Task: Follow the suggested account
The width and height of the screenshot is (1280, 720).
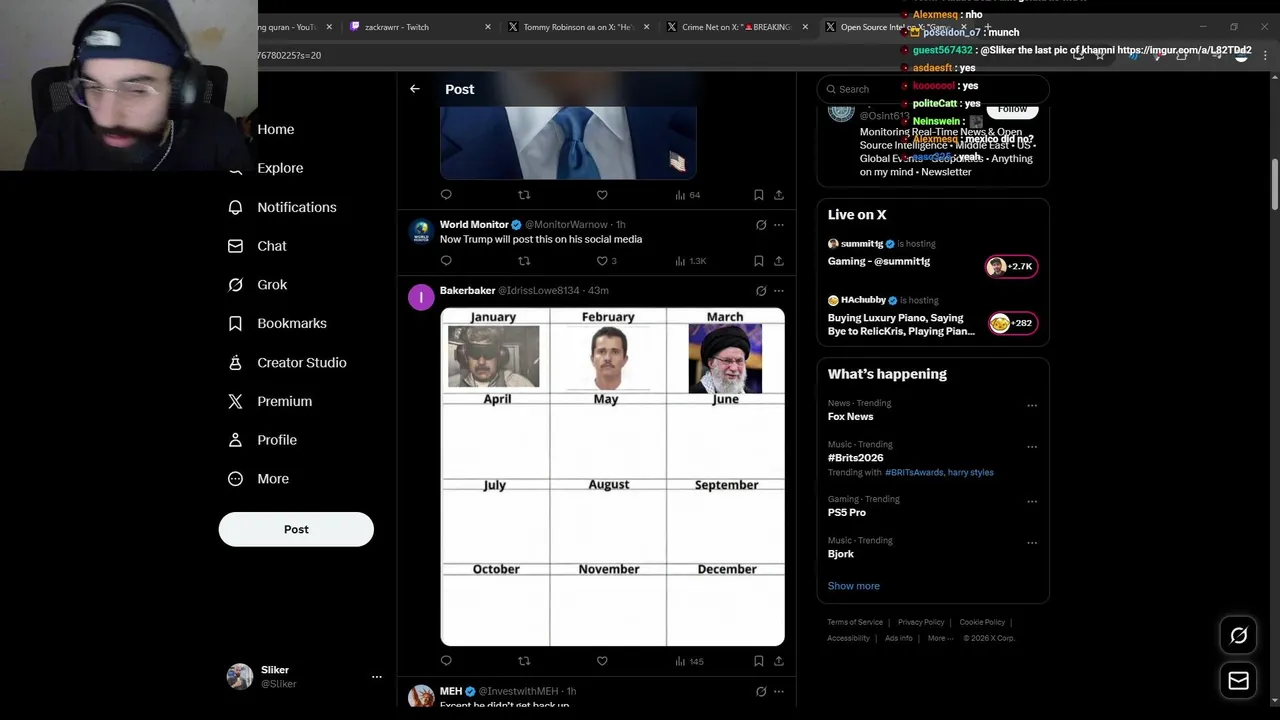Action: pyautogui.click(x=1012, y=108)
